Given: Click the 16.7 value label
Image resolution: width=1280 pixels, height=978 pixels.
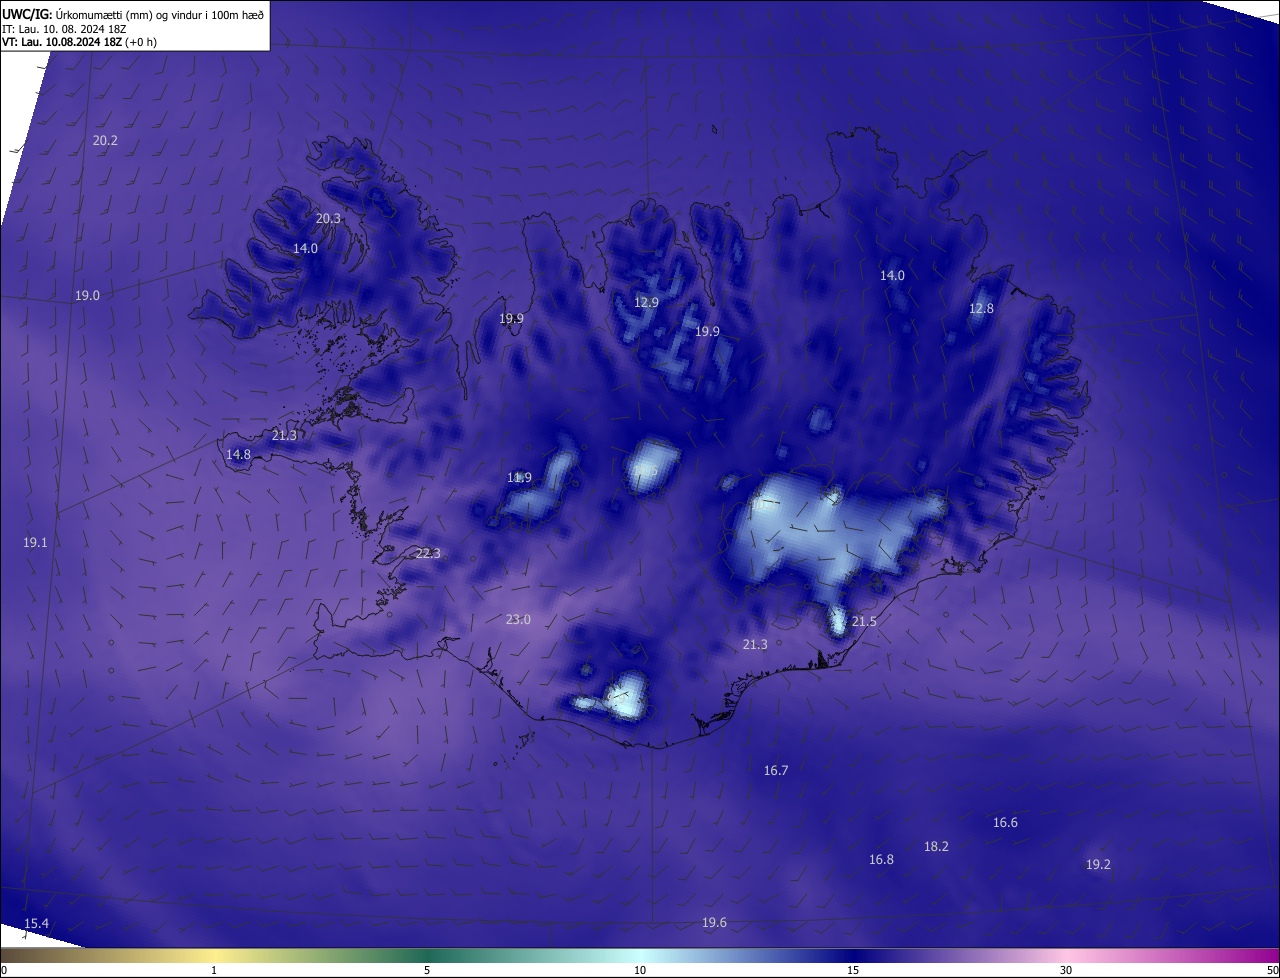Looking at the screenshot, I should tap(776, 771).
